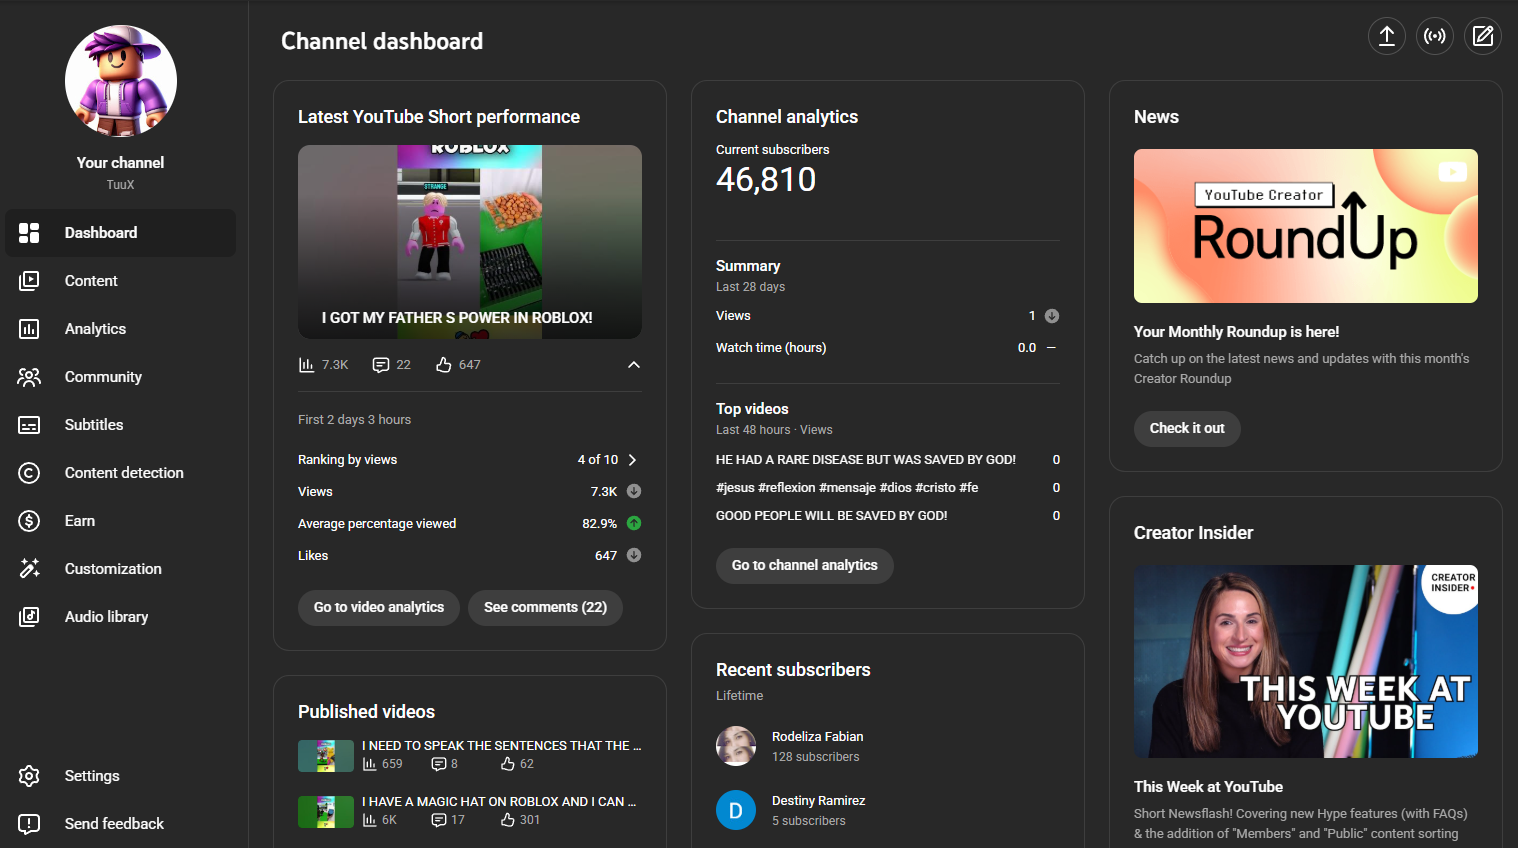
Task: Open published video I HAVE A MAGIC HAT
Action: pos(499,802)
